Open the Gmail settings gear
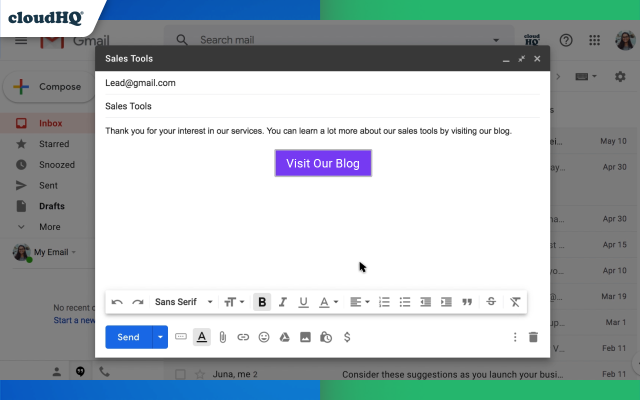Viewport: 640px width, 400px height. tap(620, 76)
